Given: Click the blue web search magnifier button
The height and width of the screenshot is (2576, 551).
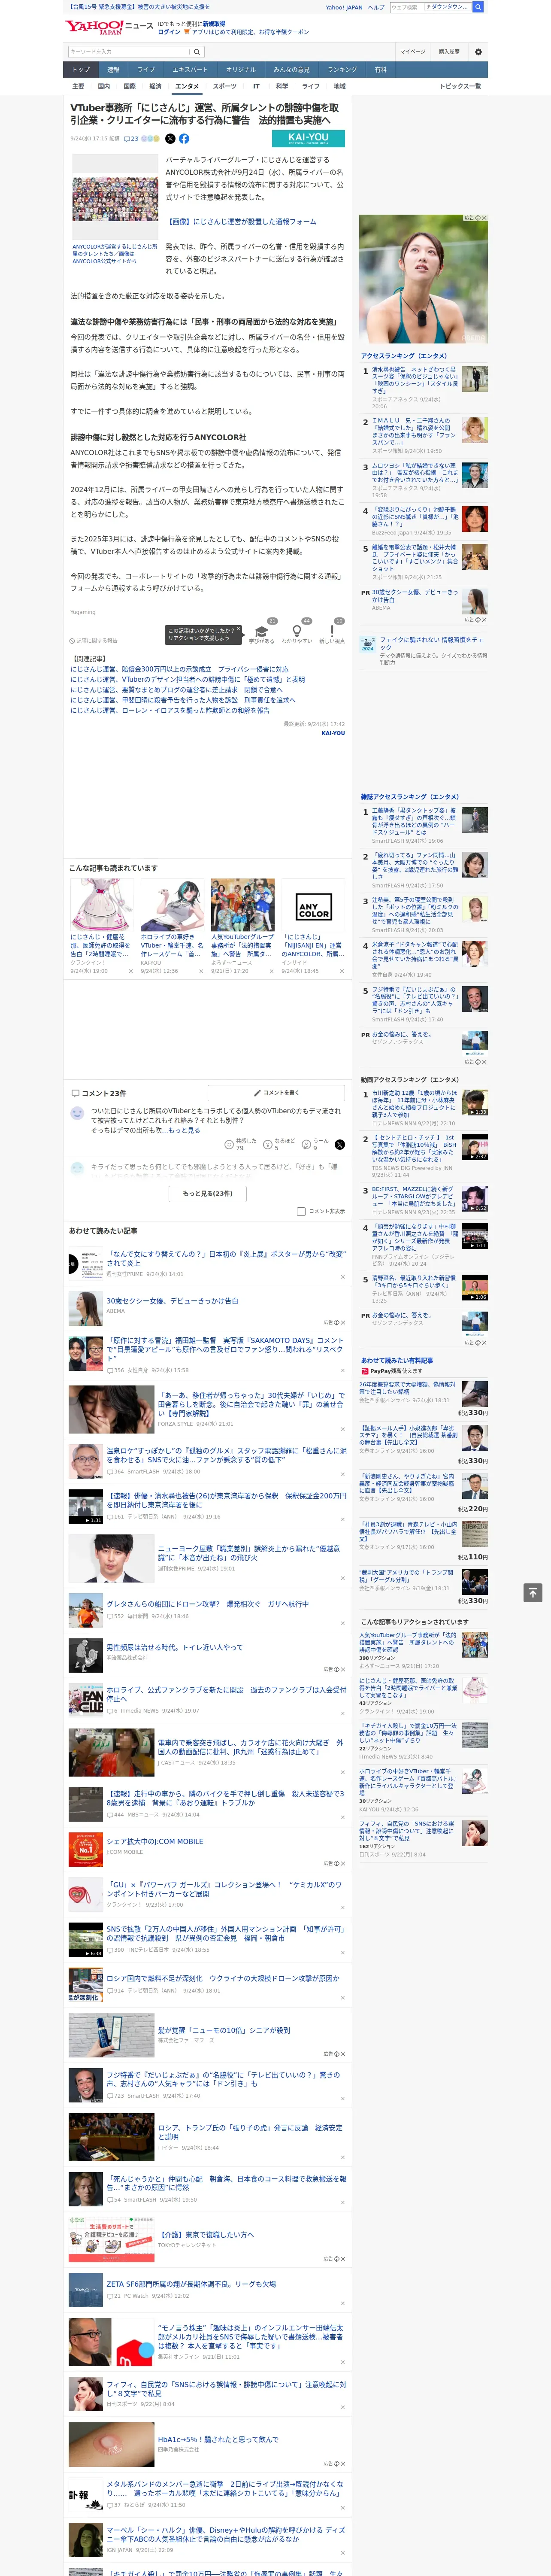Looking at the screenshot, I should 478,7.
